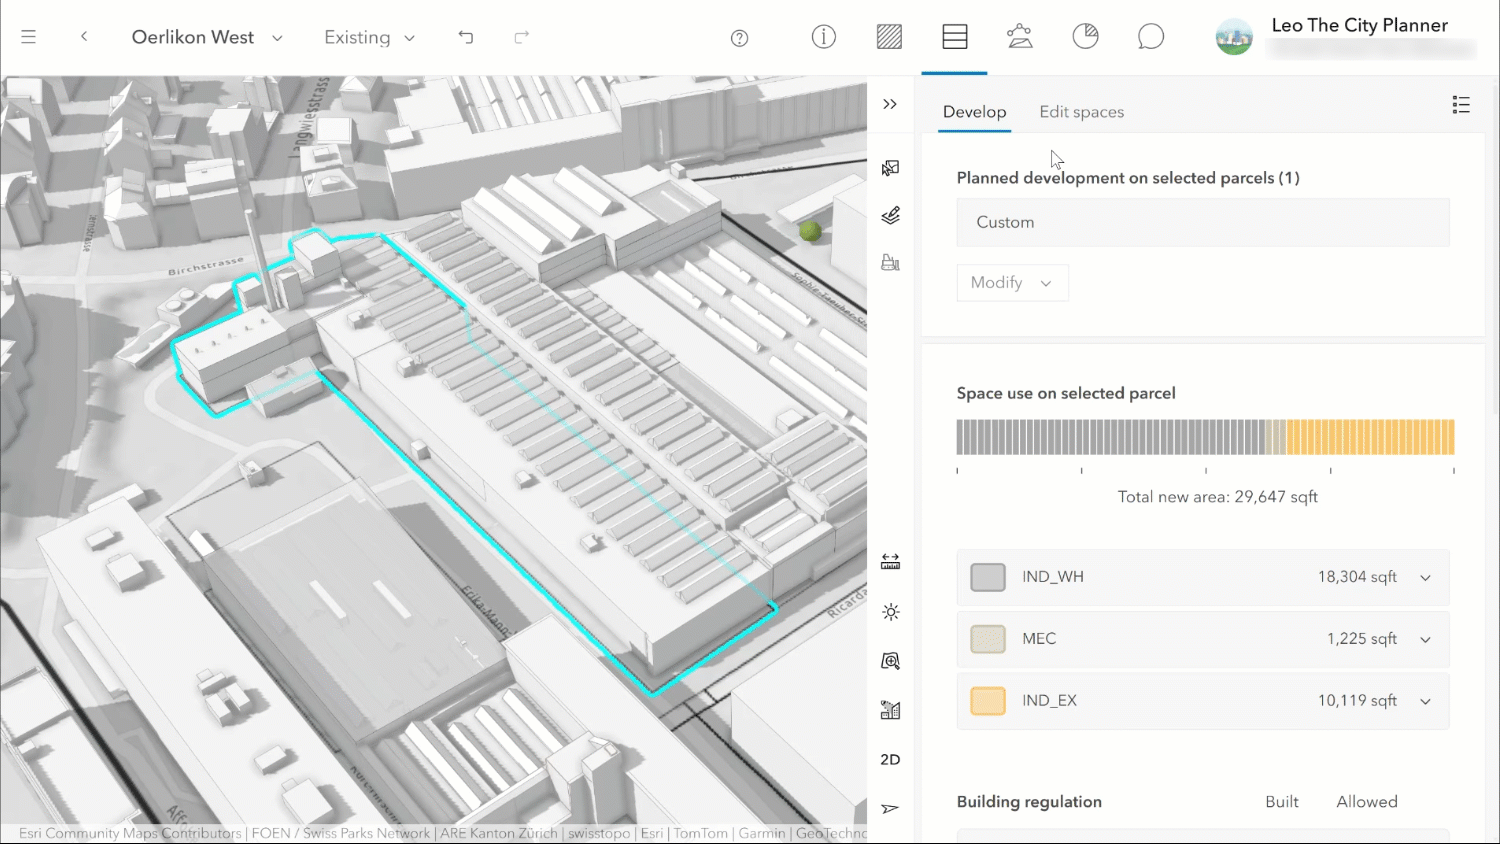Open the Dashboard pie chart icon
This screenshot has height=844, width=1500.
pyautogui.click(x=1086, y=36)
